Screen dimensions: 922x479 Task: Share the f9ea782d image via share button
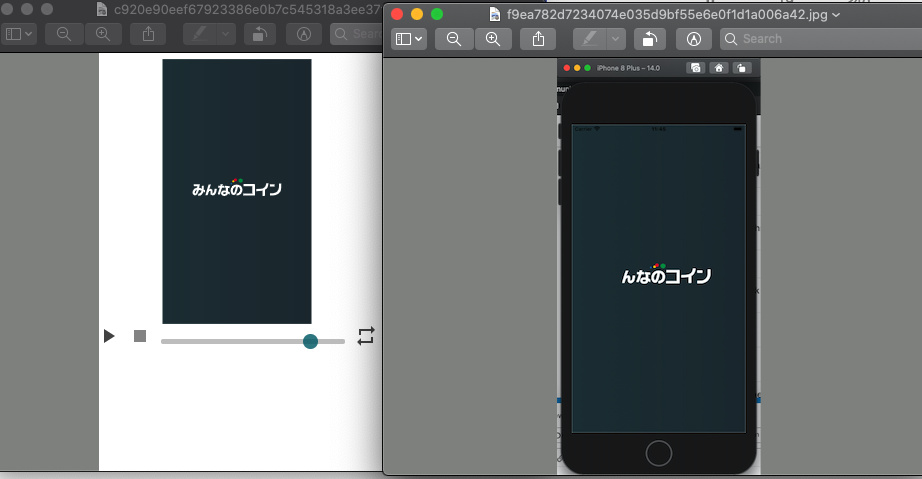point(538,39)
